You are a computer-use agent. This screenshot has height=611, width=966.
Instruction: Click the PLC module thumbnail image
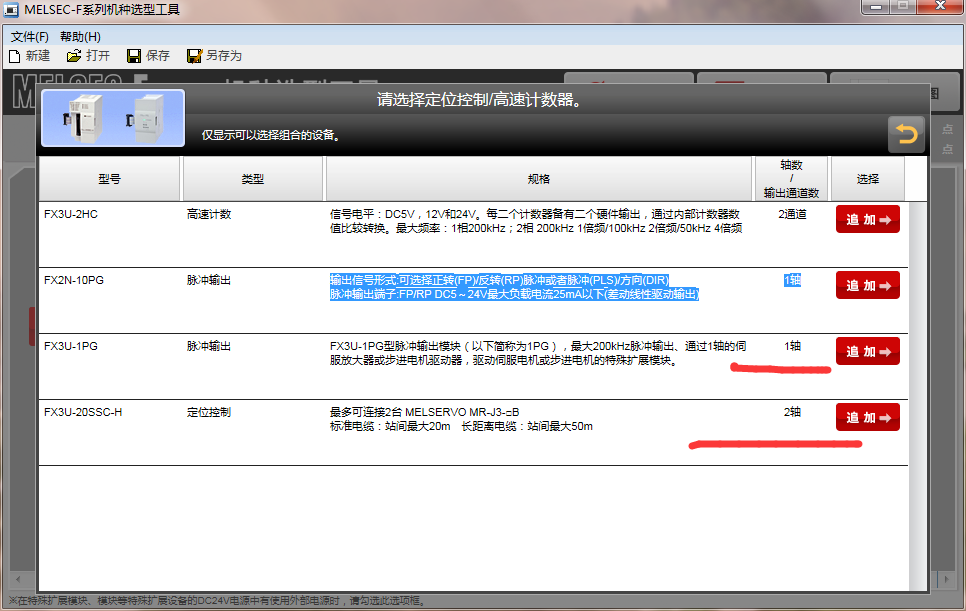pyautogui.click(x=112, y=118)
